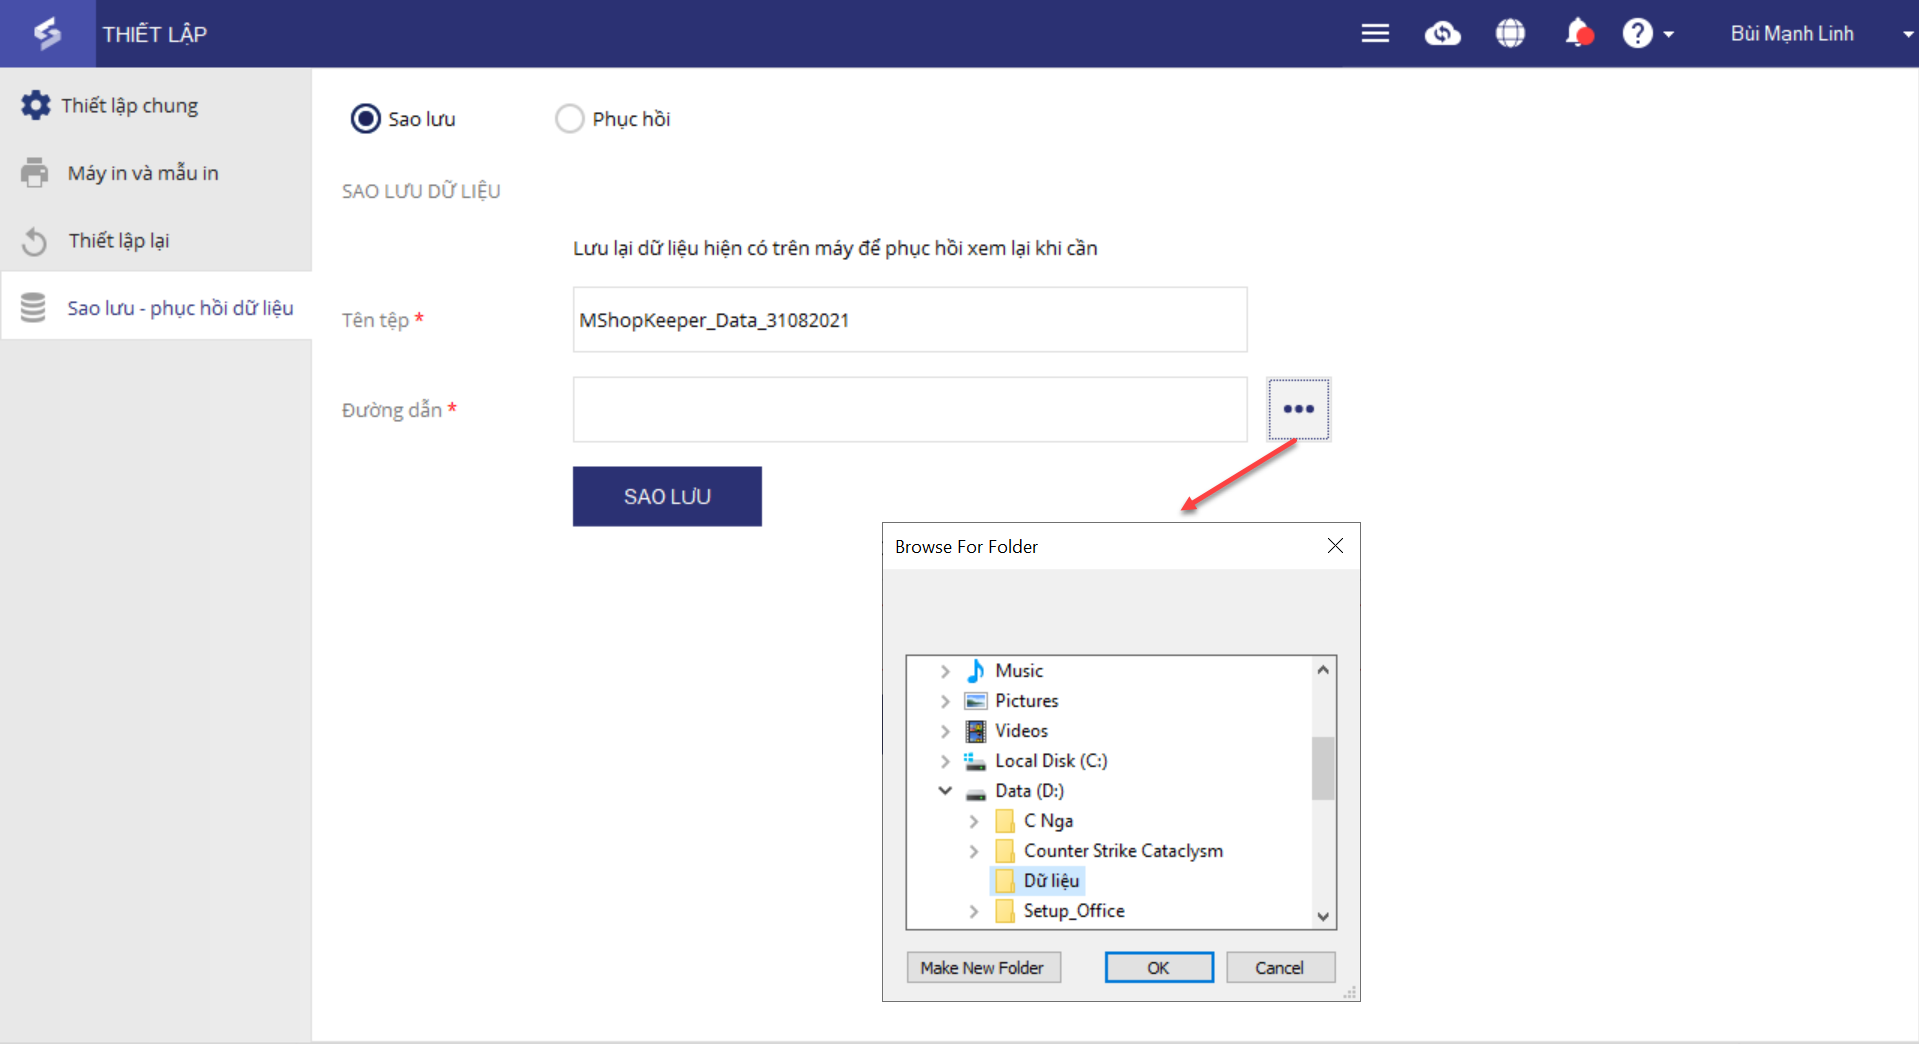Click the SAO LƯU button
The width and height of the screenshot is (1919, 1044).
coord(667,496)
